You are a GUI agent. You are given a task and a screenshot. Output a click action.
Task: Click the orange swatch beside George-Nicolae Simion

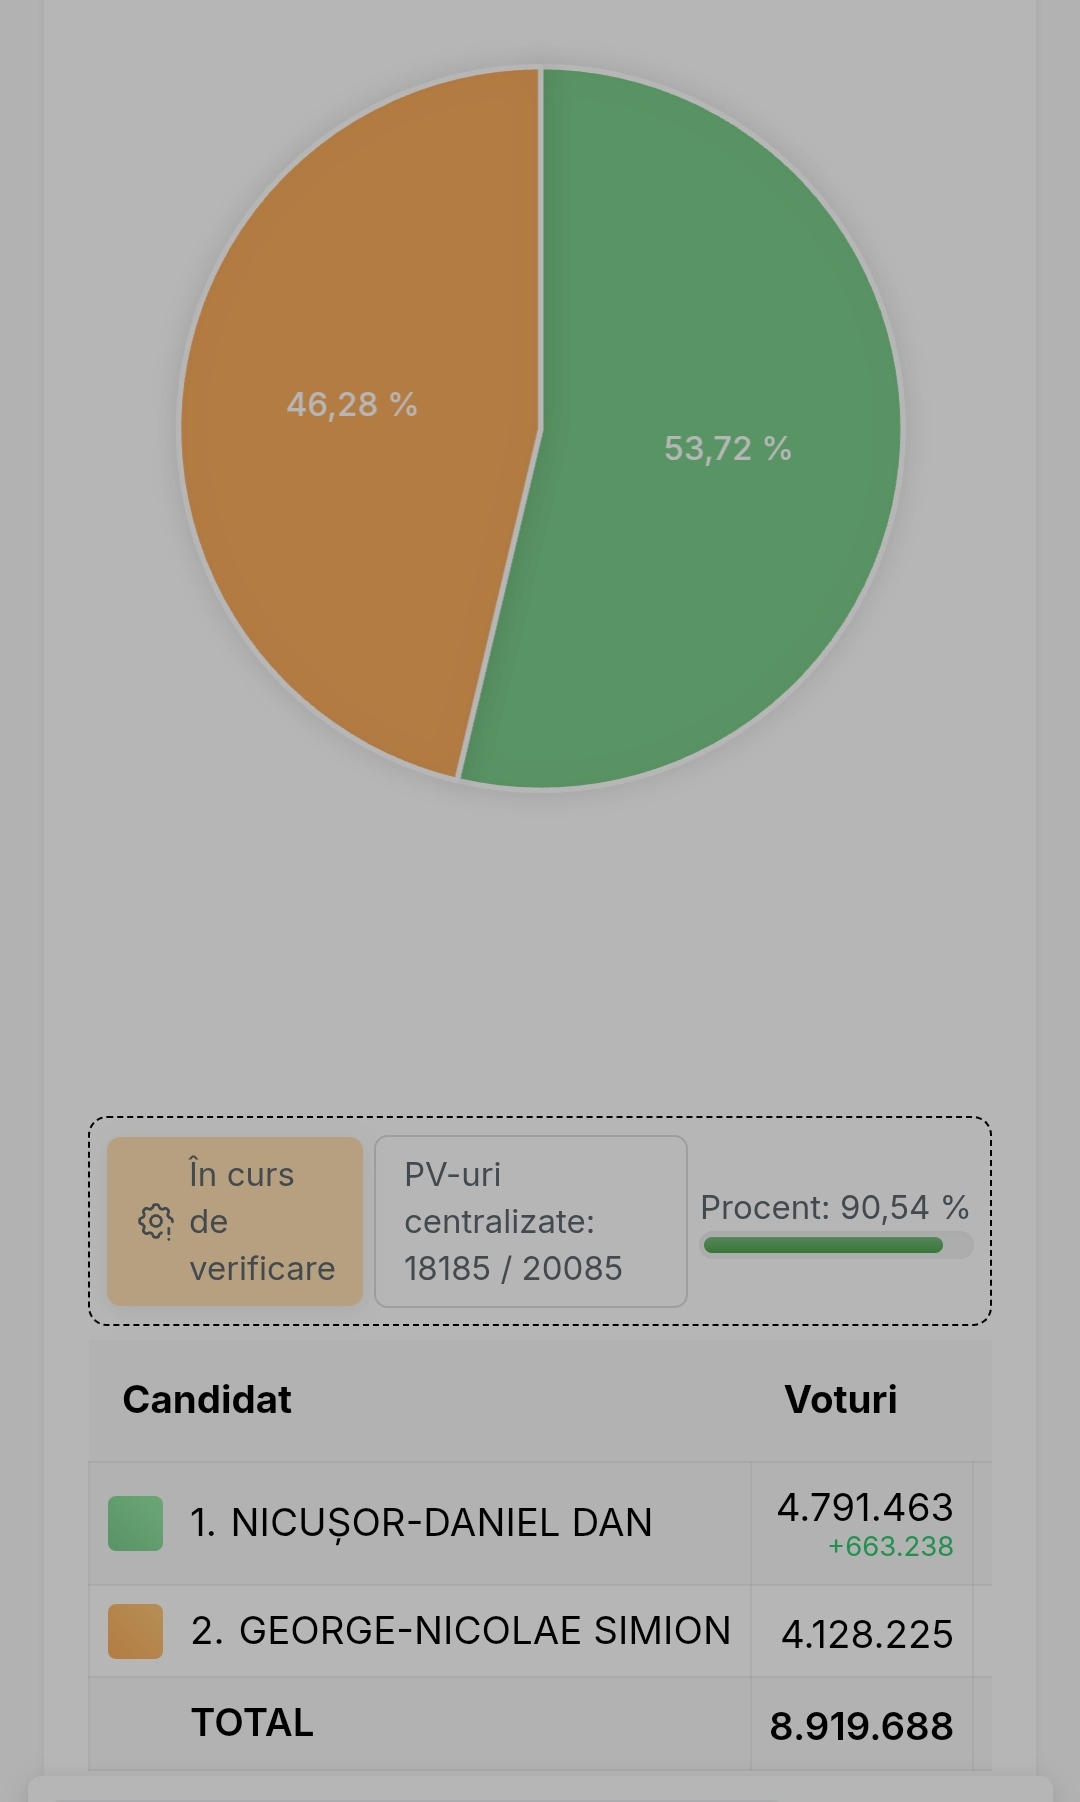tap(135, 1631)
